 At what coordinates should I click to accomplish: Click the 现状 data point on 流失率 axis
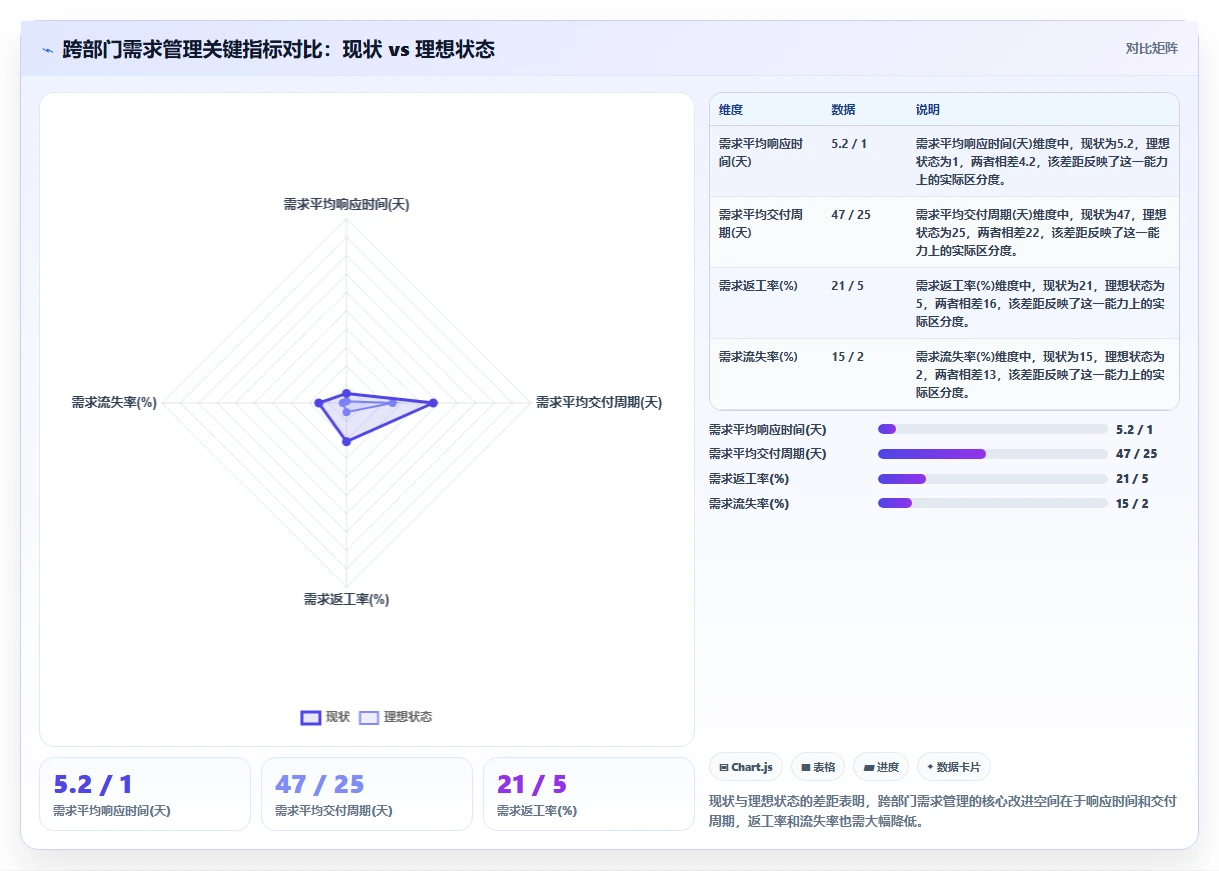tap(318, 403)
